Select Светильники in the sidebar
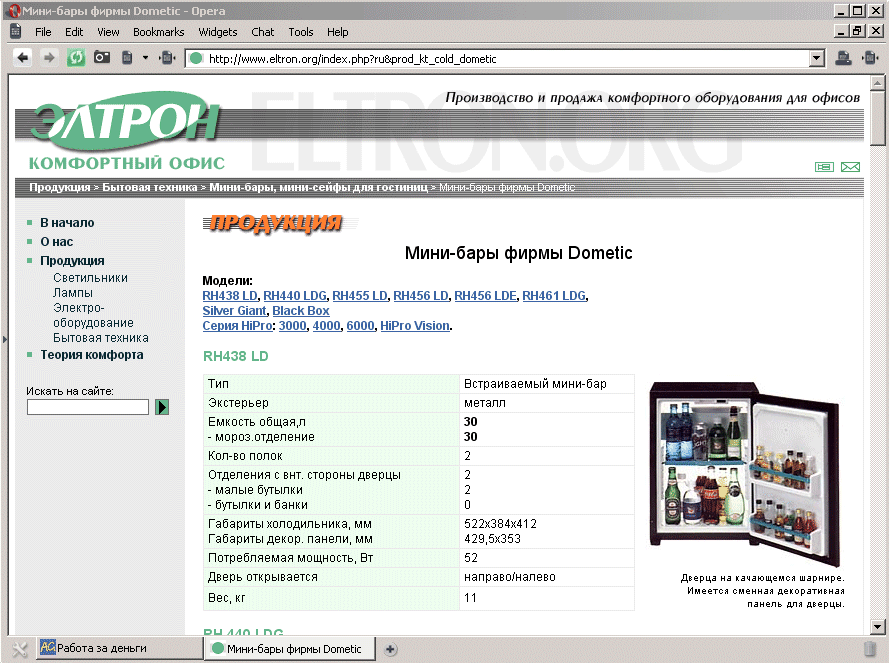 pos(90,278)
